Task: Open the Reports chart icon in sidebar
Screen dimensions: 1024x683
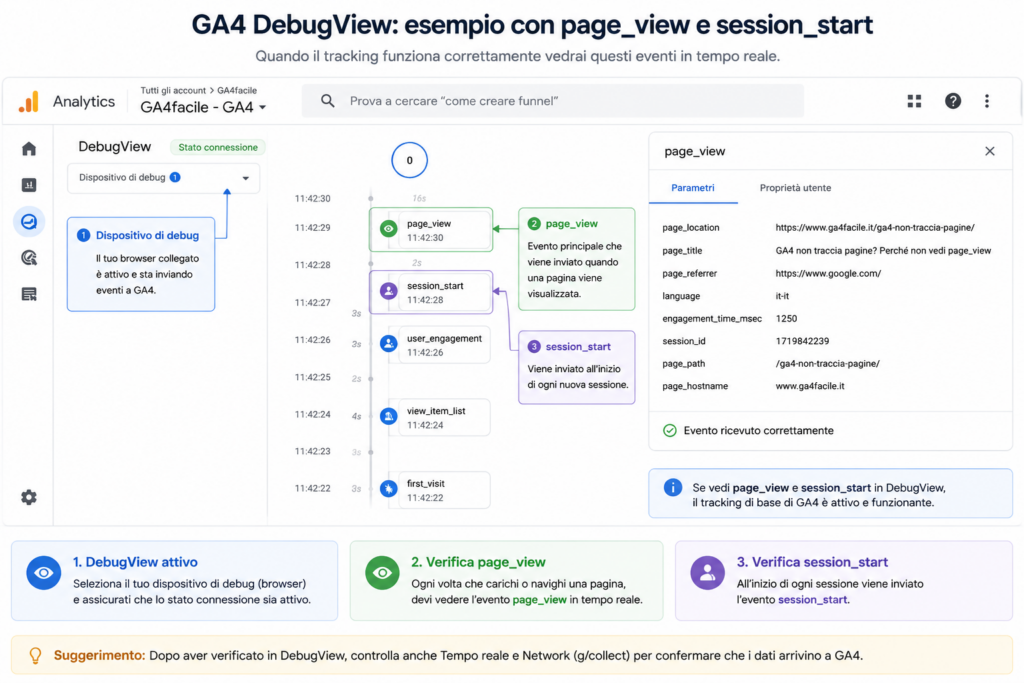Action: (x=29, y=185)
